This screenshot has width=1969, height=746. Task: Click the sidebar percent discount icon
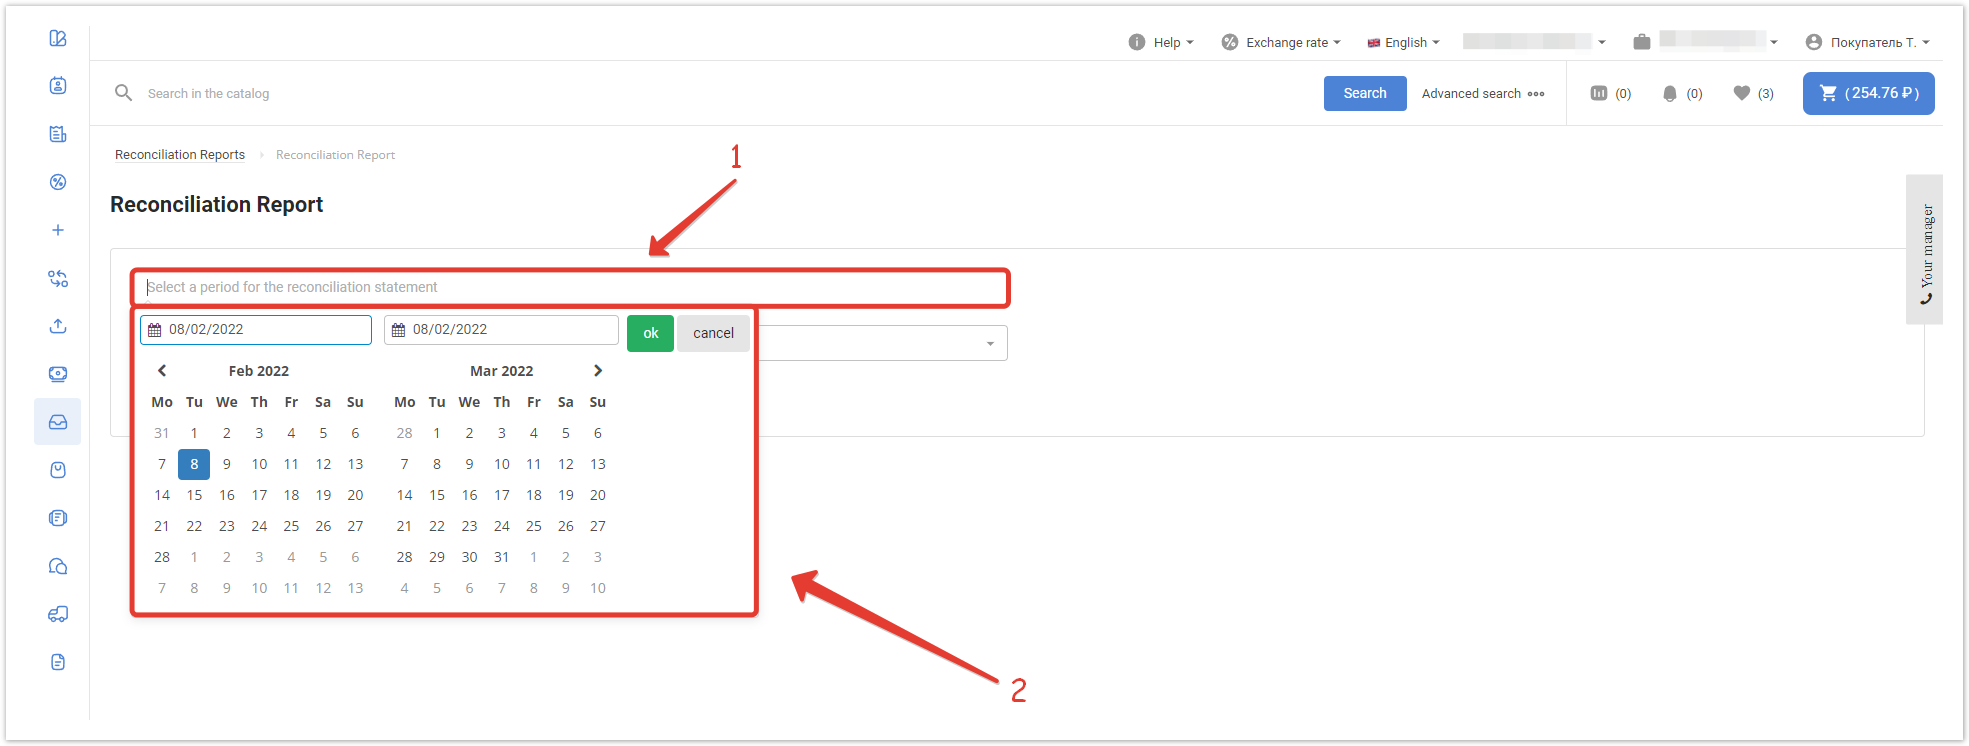coord(58,182)
